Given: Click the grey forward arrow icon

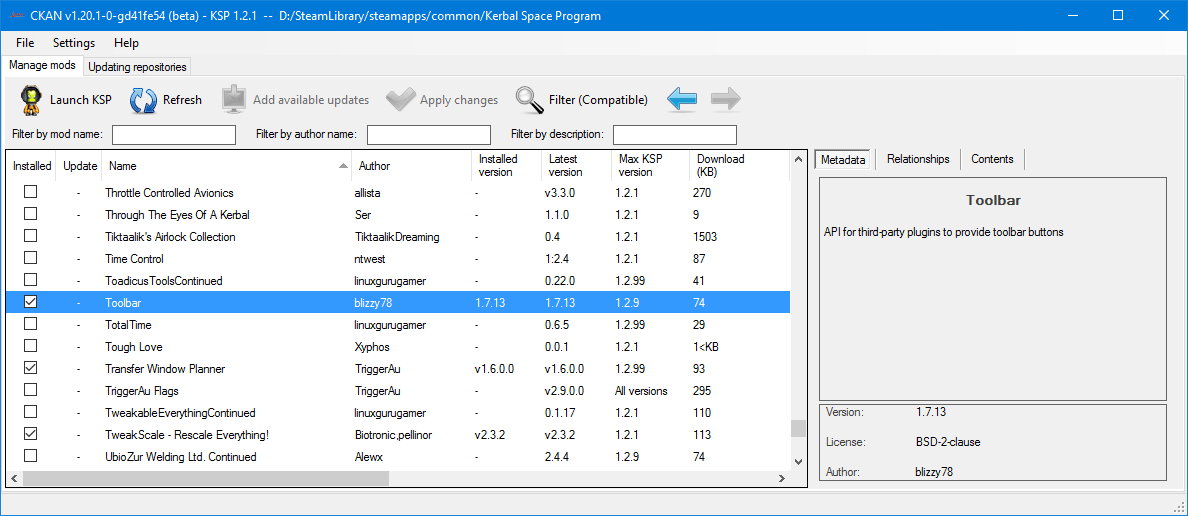Looking at the screenshot, I should [726, 99].
